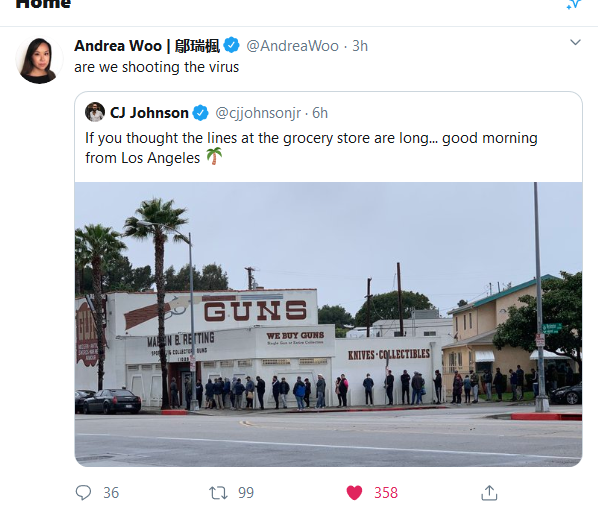
Task: Toggle latest tweets sparkle icon
Action: 574,5
